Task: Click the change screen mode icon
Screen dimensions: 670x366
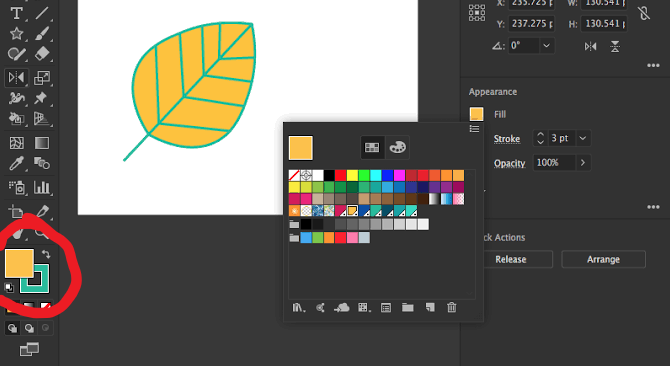Action: 29,349
